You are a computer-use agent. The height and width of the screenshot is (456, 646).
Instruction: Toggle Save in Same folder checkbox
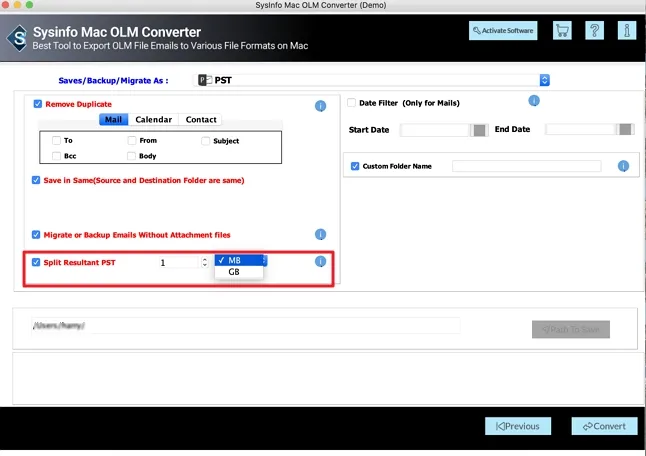tap(36, 180)
